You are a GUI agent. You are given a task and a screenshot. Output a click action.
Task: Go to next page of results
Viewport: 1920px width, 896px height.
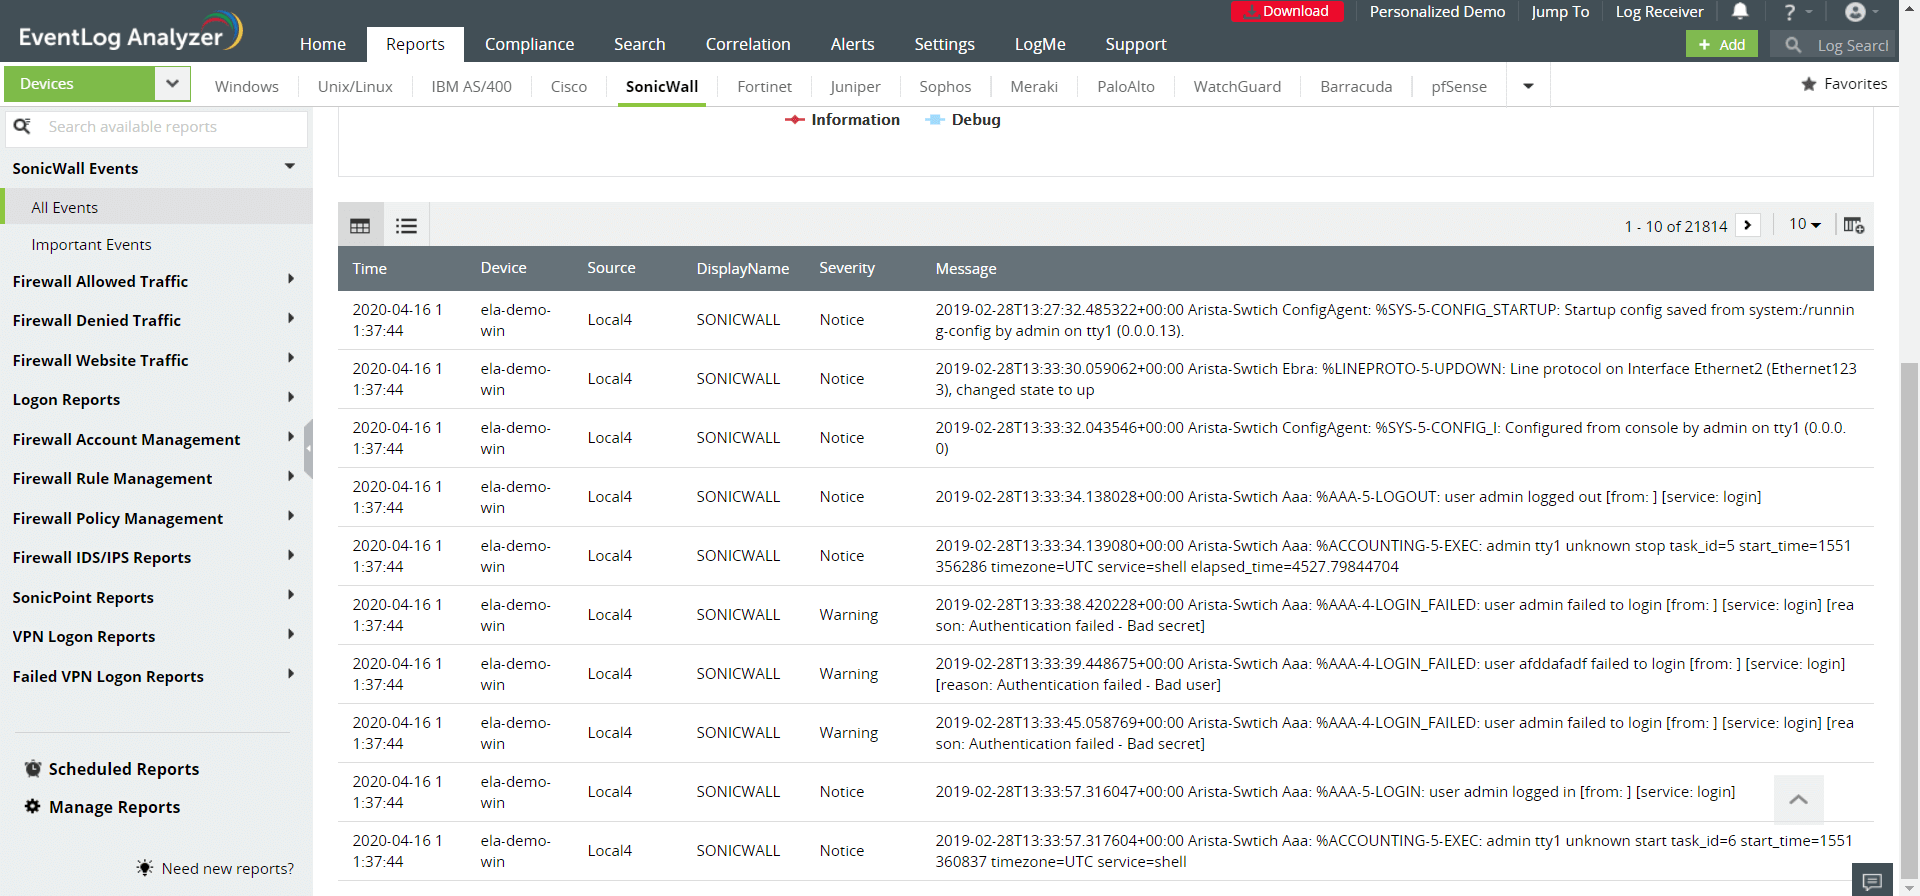1748,225
